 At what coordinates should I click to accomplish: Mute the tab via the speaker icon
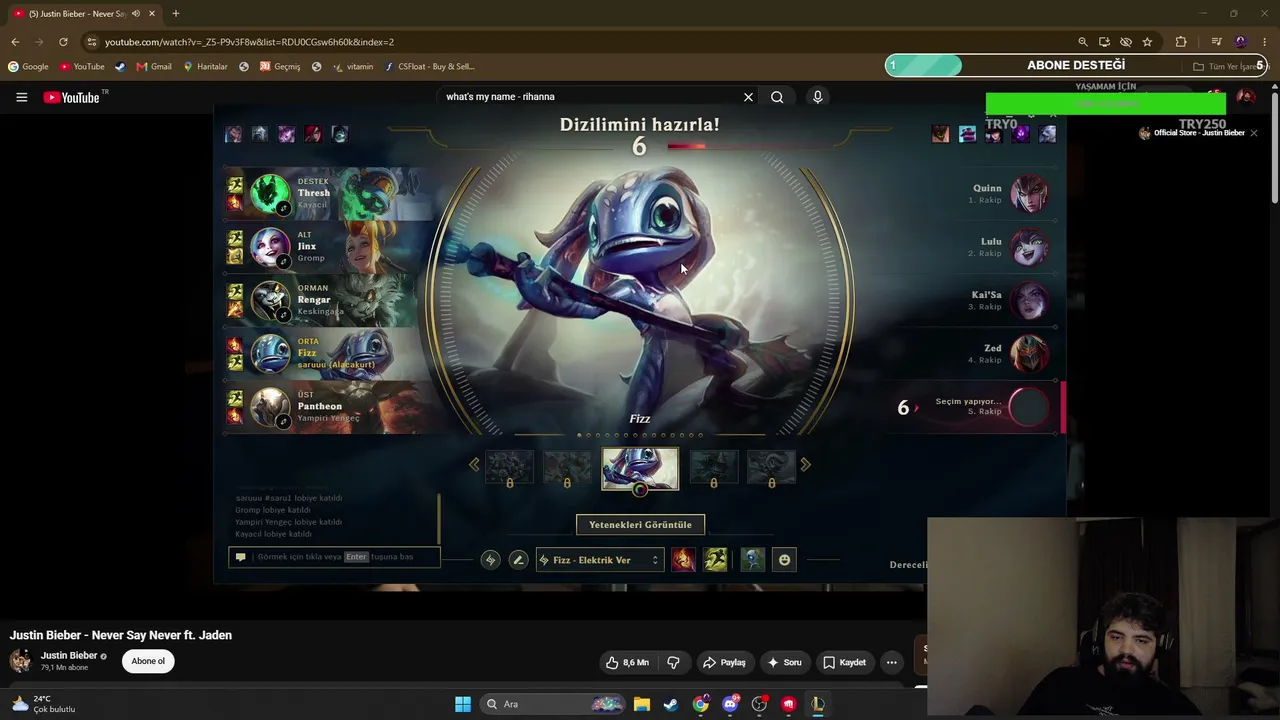pyautogui.click(x=136, y=14)
